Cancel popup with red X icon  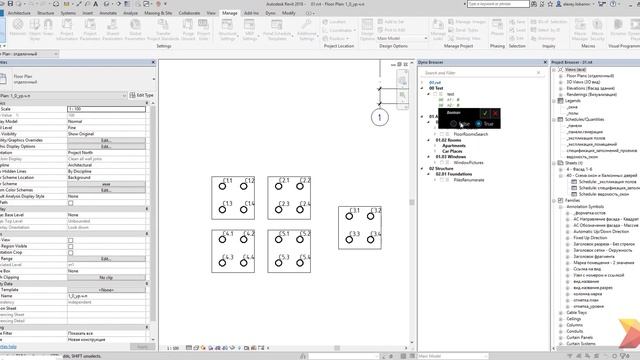coord(495,113)
